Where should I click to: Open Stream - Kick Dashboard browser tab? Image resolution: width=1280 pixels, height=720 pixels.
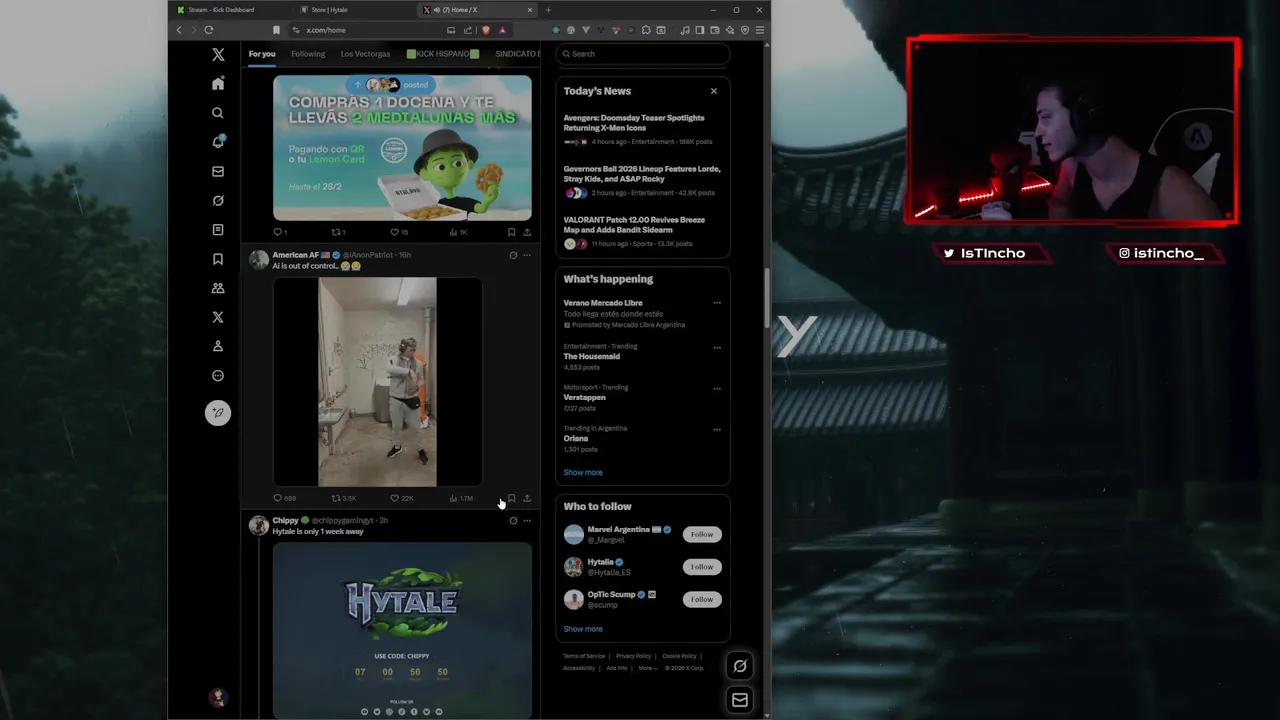228,10
